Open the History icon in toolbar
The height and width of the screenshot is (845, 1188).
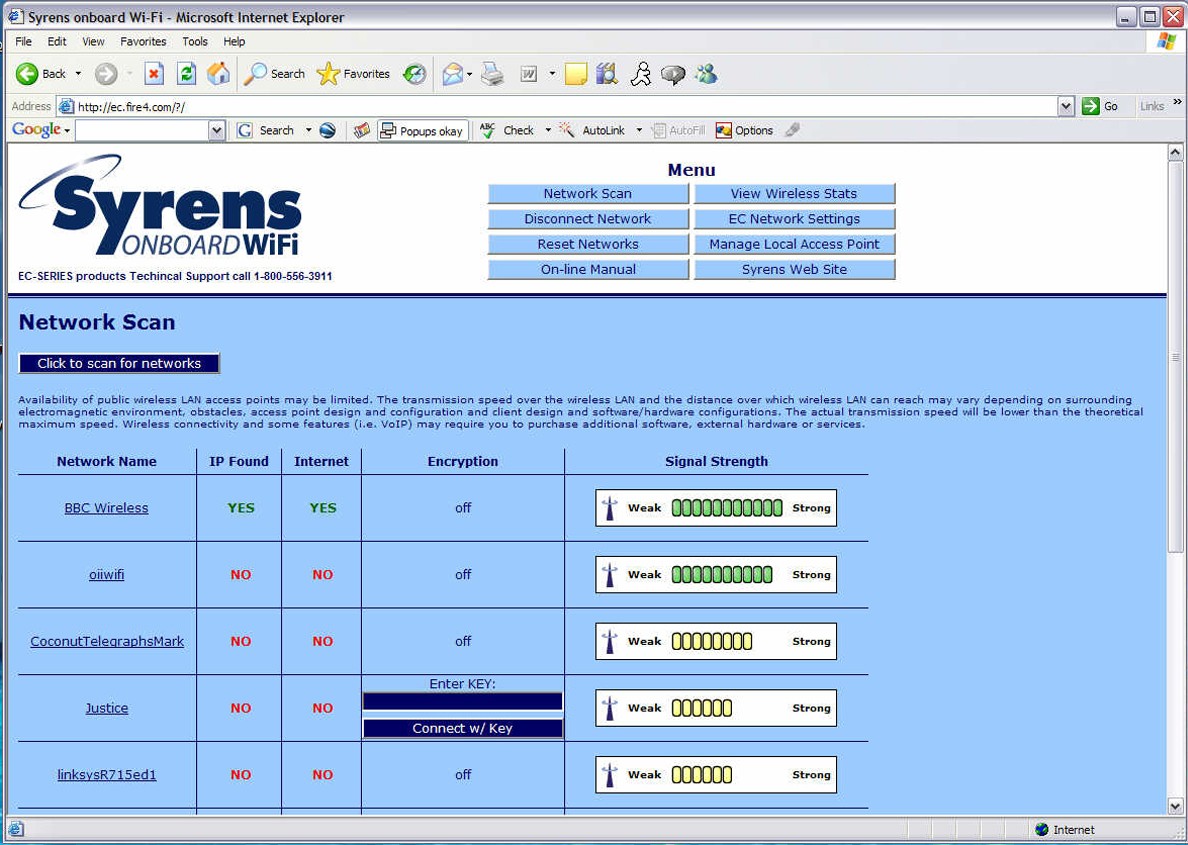[x=414, y=74]
